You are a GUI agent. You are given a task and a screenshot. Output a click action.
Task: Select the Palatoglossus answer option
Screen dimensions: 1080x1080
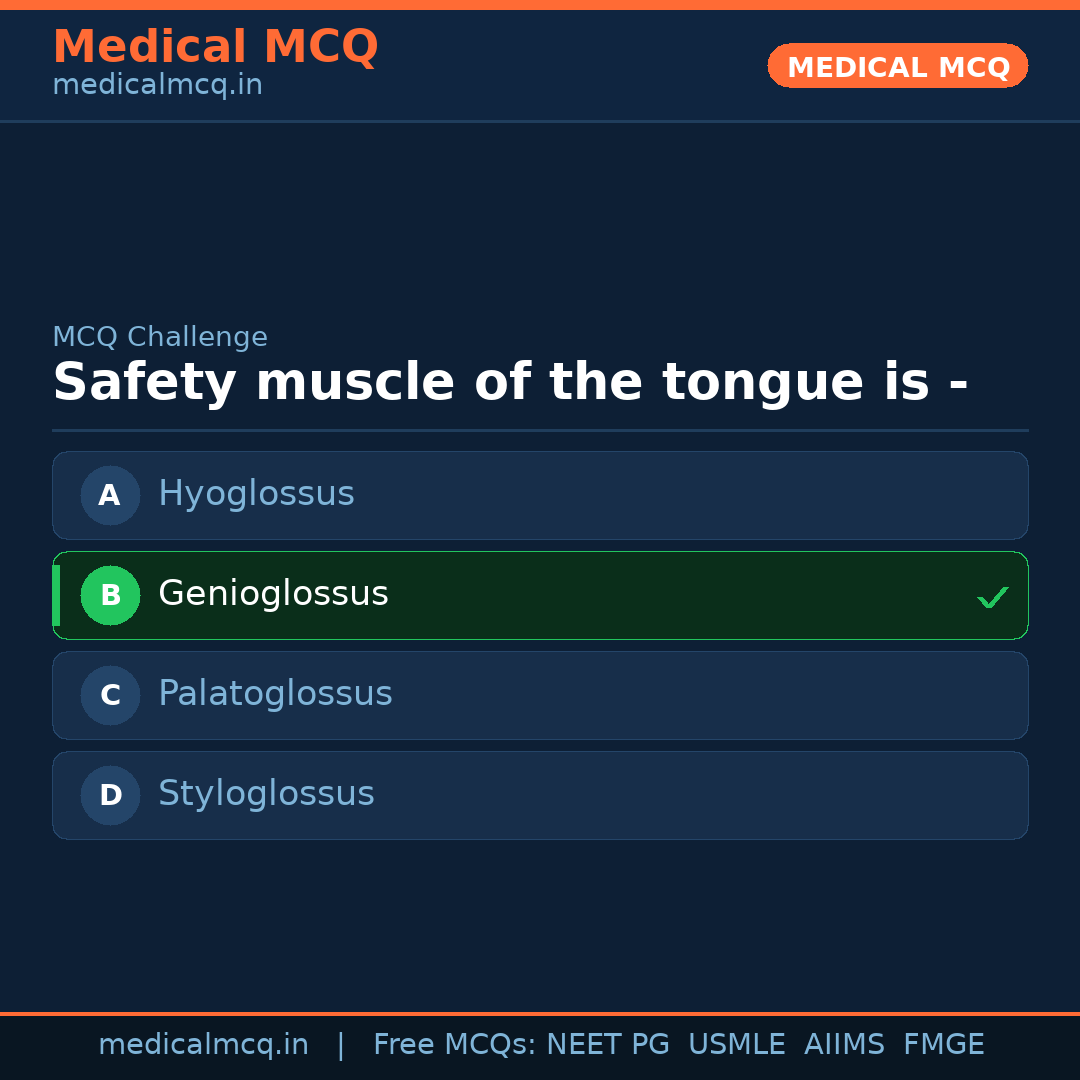point(540,695)
